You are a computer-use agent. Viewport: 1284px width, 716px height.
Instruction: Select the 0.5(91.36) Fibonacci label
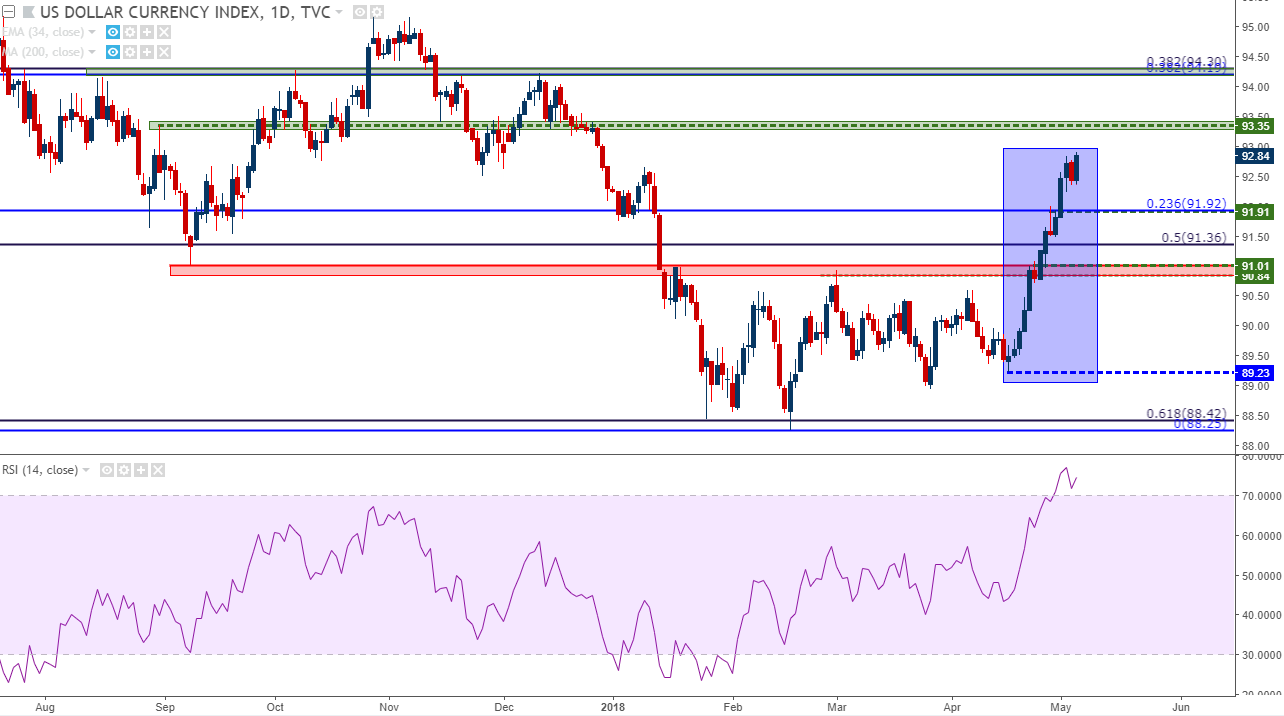coord(1194,237)
